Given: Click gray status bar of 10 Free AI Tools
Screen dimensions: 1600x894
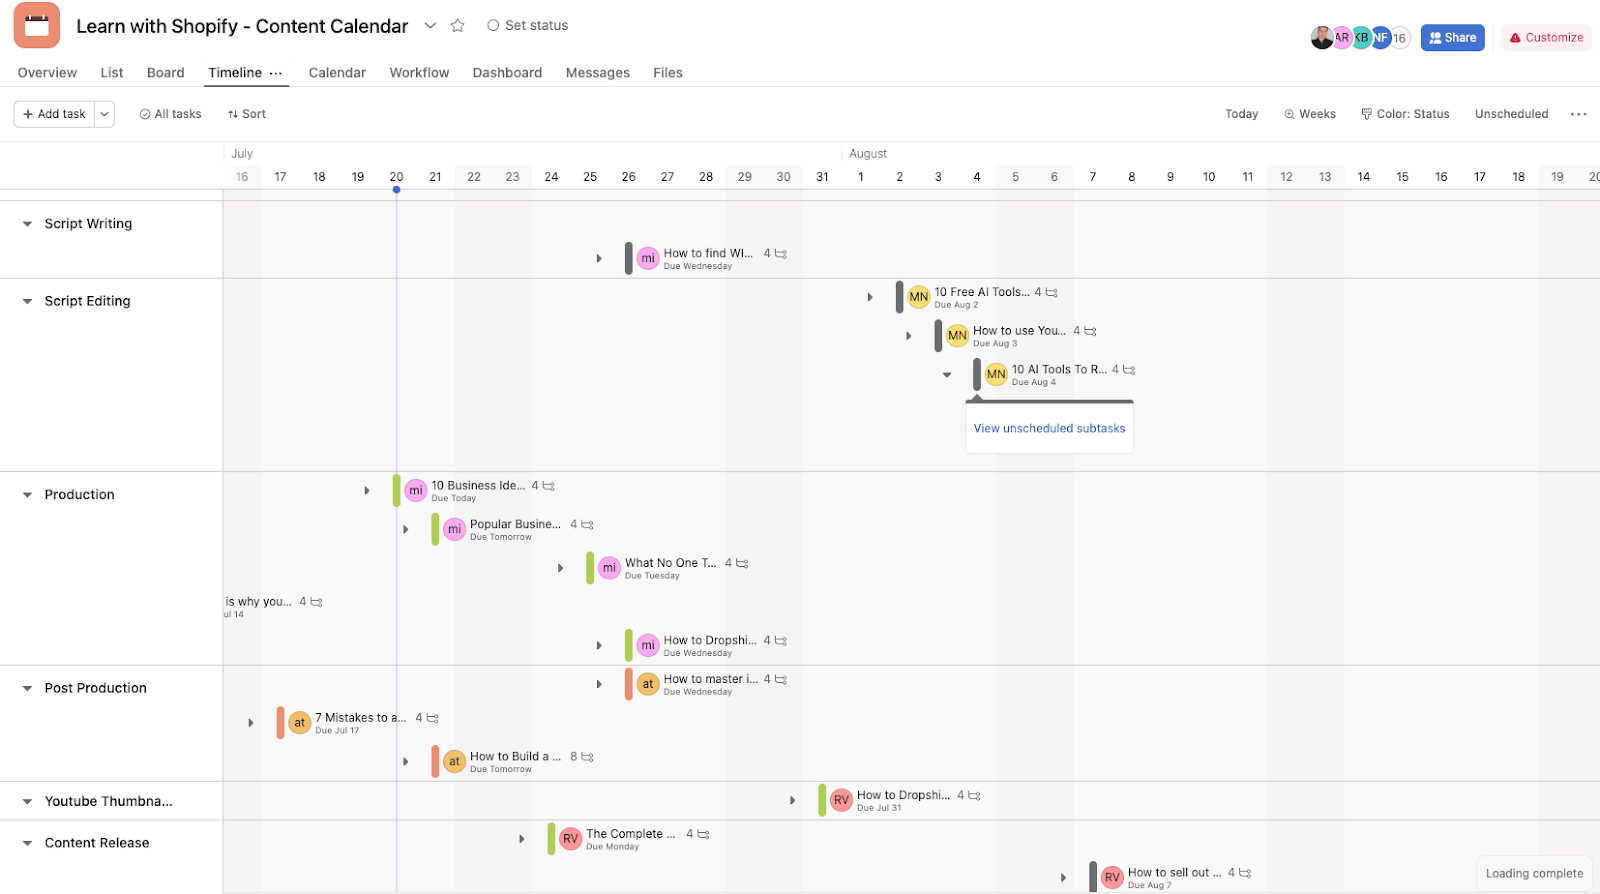Looking at the screenshot, I should [x=899, y=297].
